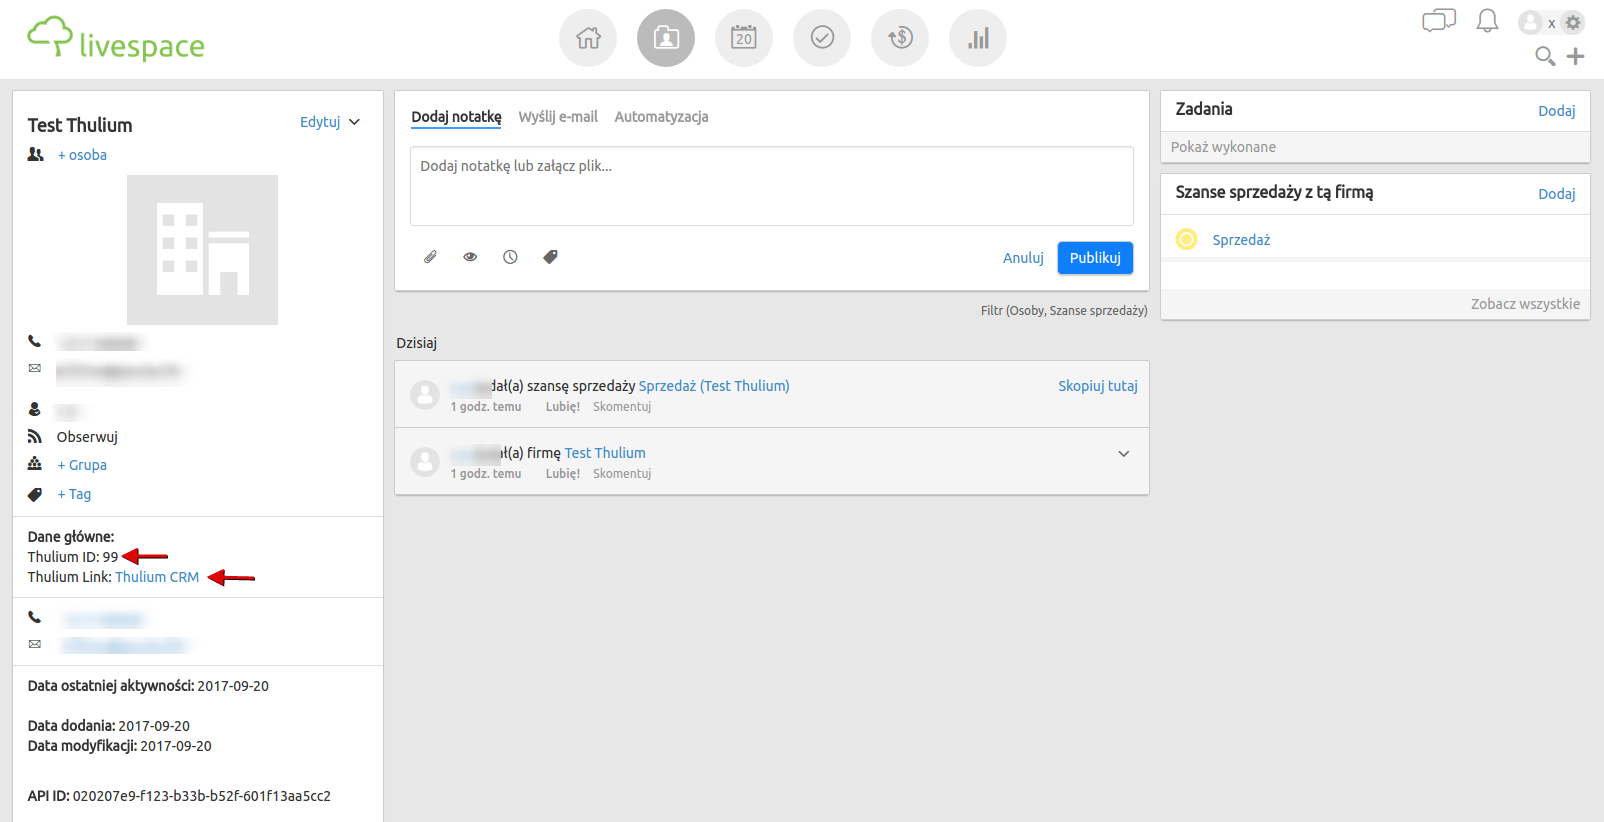The image size is (1604, 822).
Task: Click Edytuj to edit company
Action: (320, 122)
